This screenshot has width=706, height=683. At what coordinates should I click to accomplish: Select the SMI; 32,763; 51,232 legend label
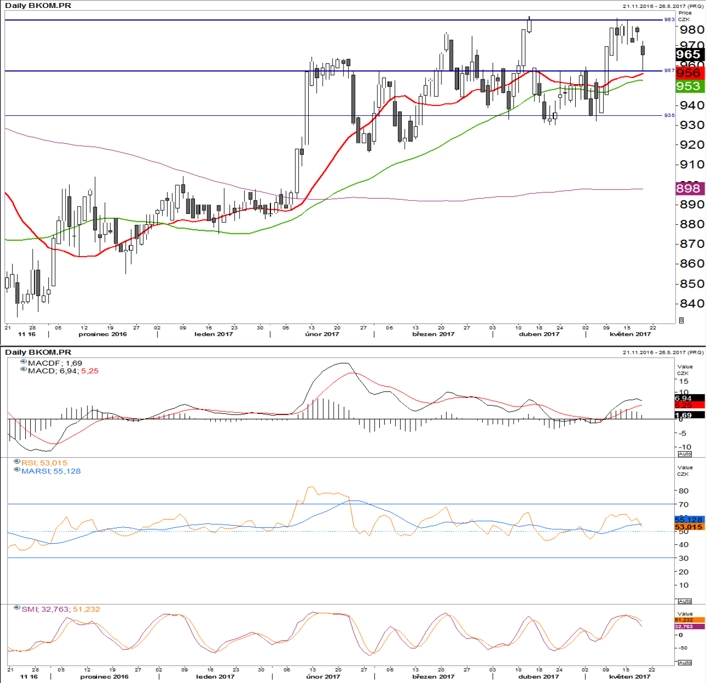(61, 609)
